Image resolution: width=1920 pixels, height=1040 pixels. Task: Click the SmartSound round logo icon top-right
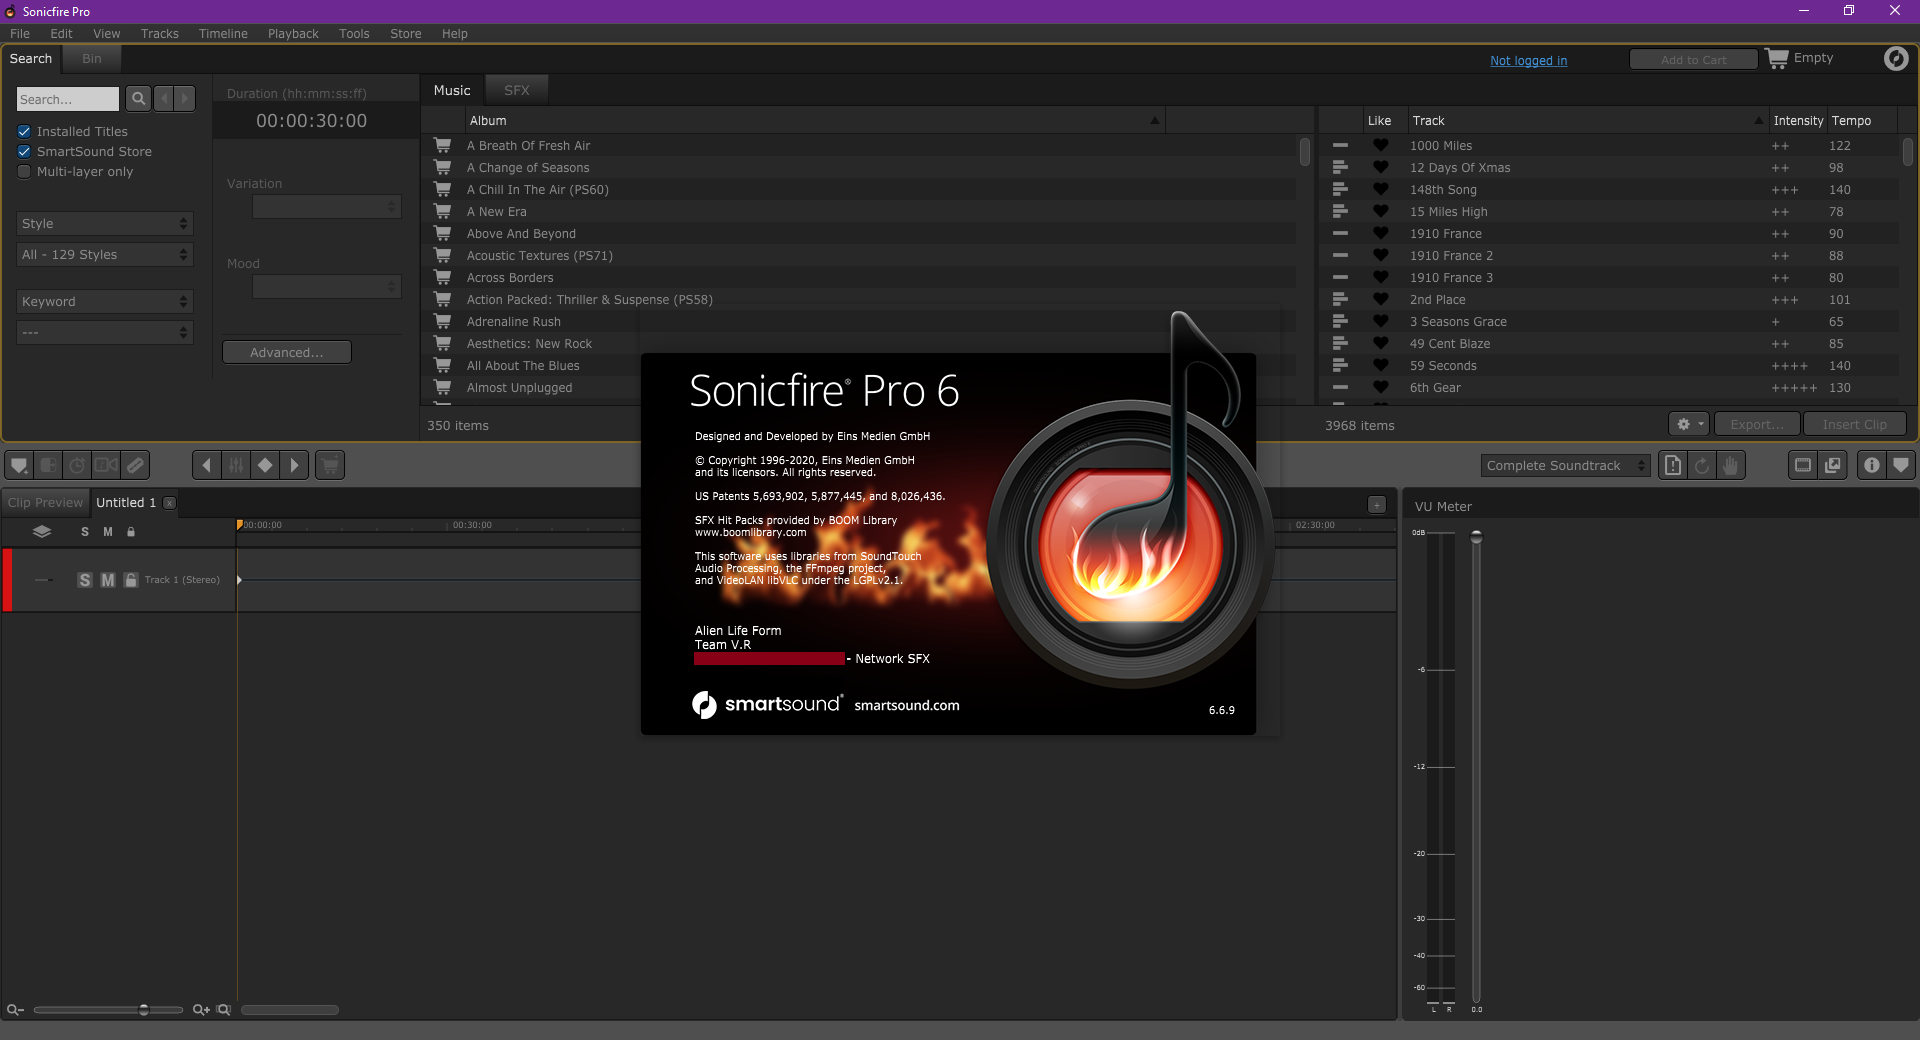(1896, 58)
